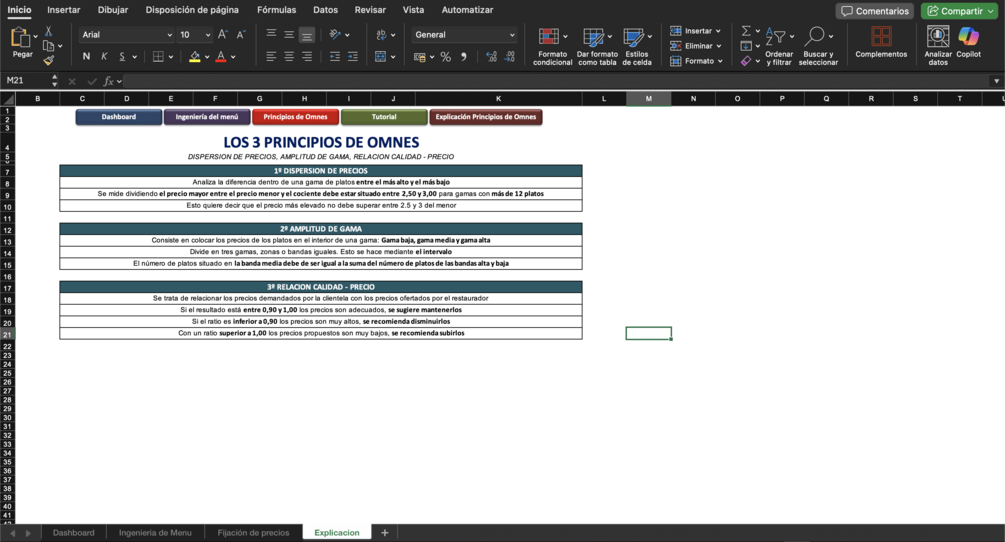The image size is (1005, 542).
Task: Align text to the left
Action: coord(271,56)
